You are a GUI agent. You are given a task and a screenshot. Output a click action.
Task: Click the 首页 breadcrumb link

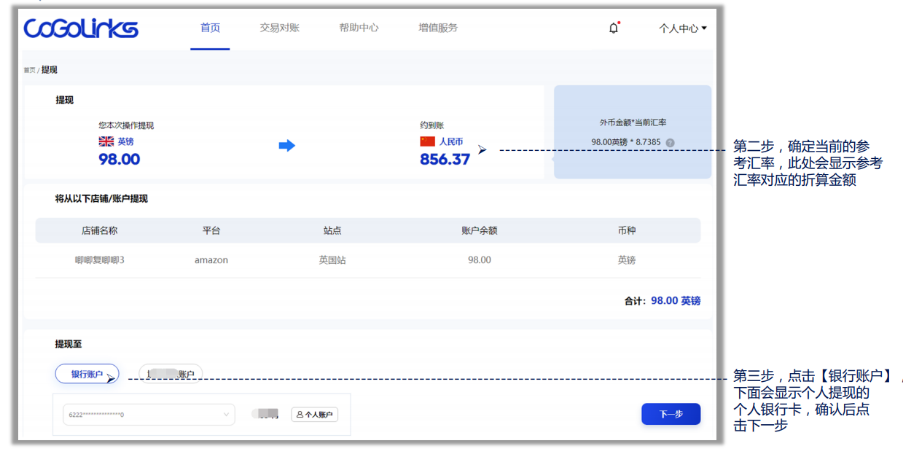(29, 70)
